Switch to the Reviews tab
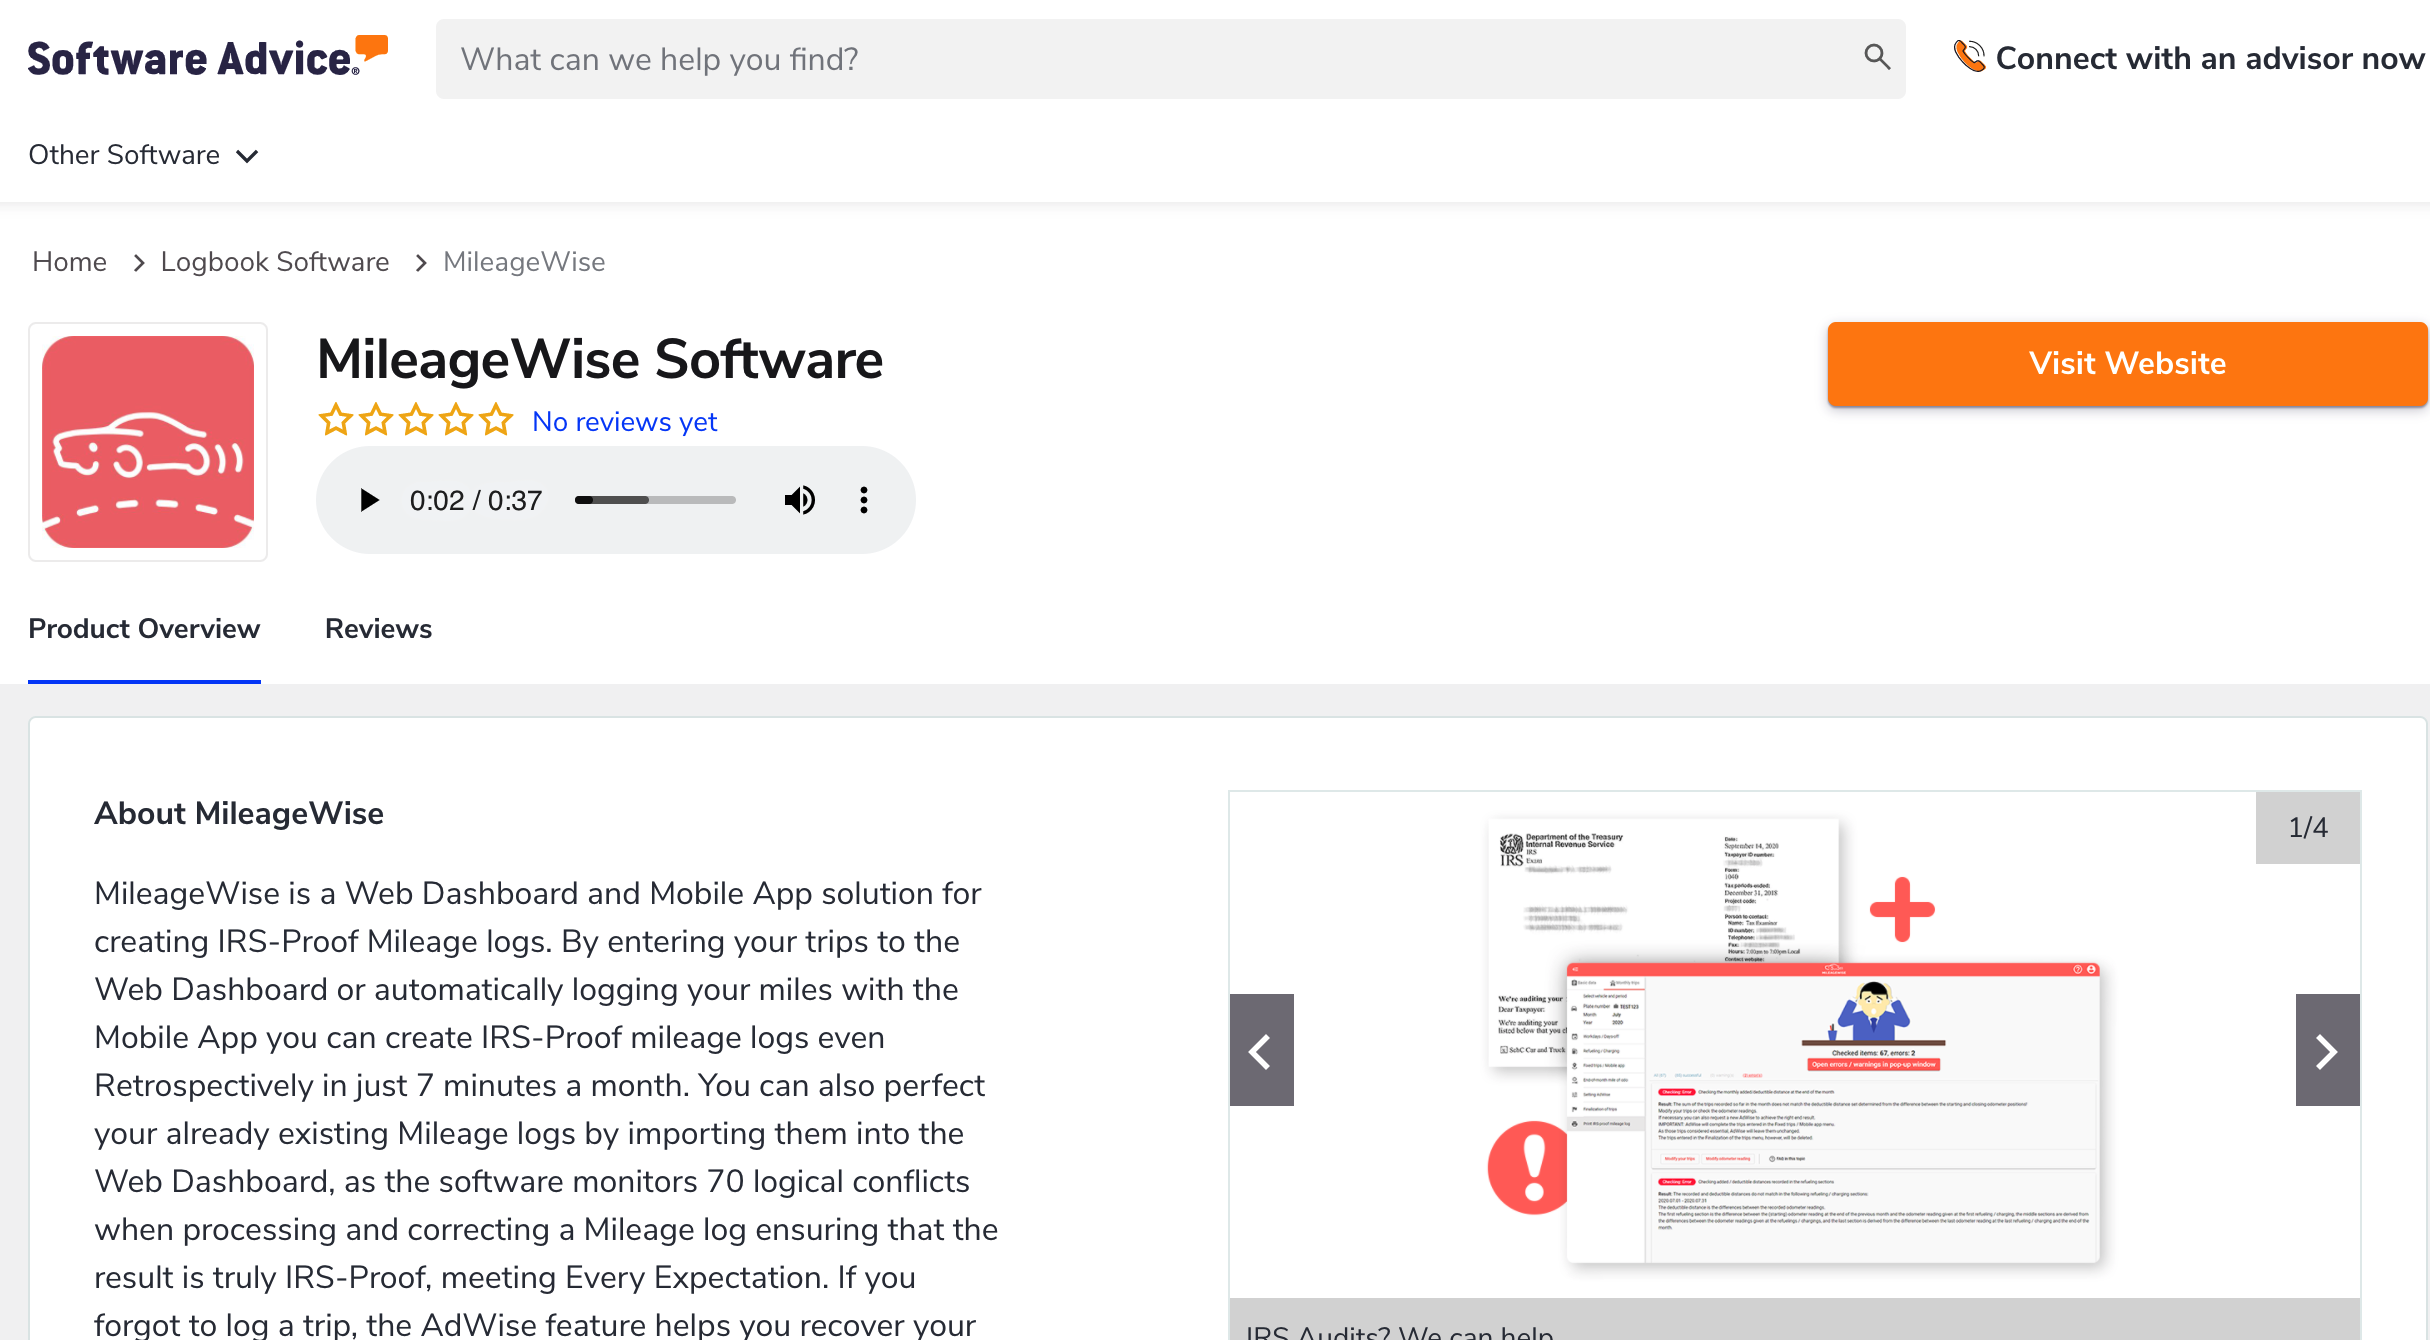2430x1340 pixels. pos(378,629)
